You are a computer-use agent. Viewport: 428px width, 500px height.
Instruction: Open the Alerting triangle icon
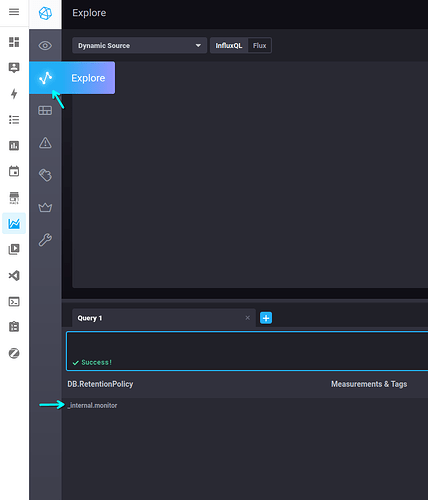pos(45,143)
